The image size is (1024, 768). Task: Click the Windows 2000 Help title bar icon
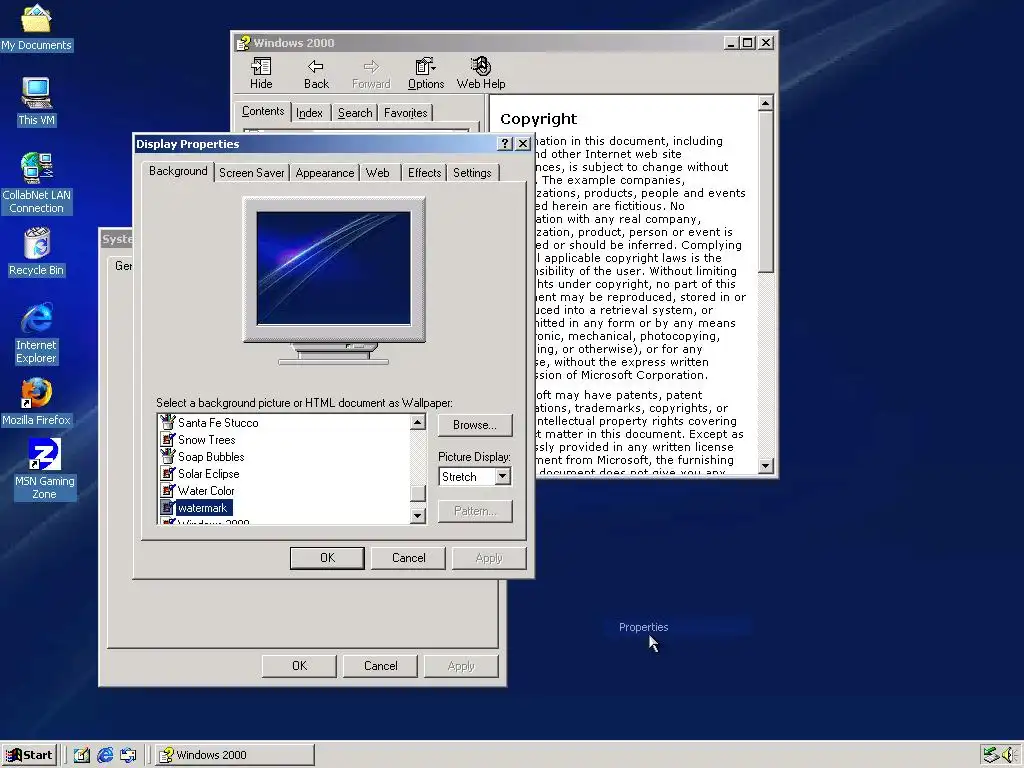point(244,43)
